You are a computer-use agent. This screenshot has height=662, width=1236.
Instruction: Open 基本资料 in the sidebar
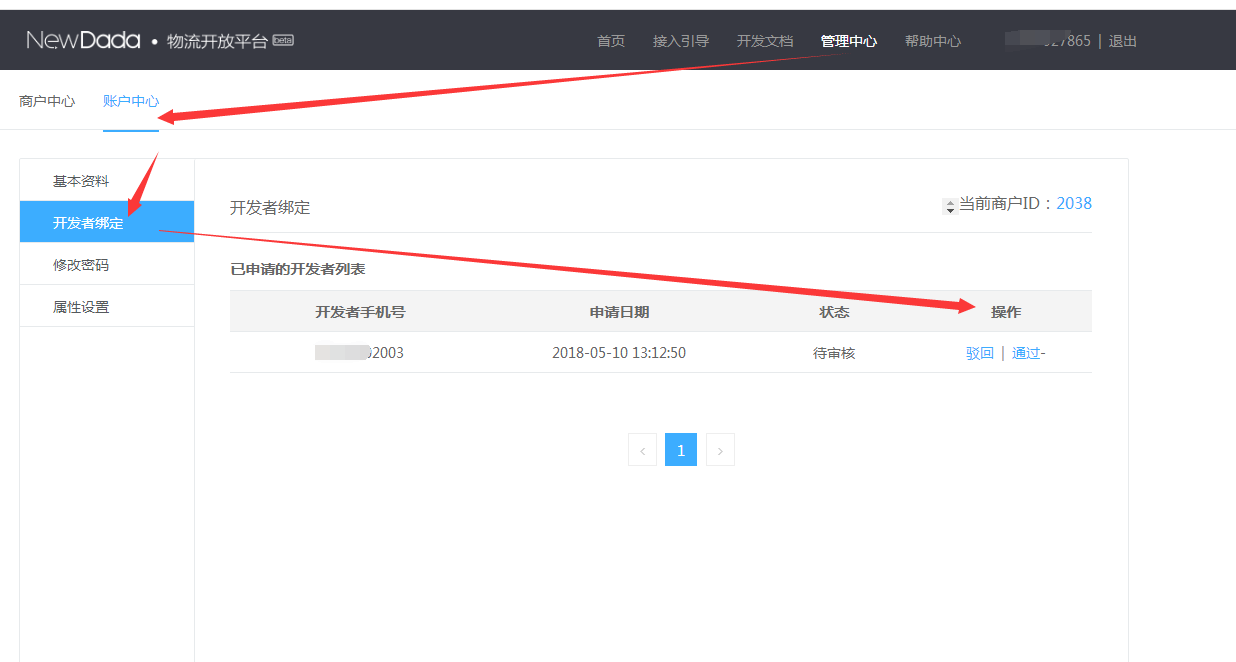coord(81,181)
